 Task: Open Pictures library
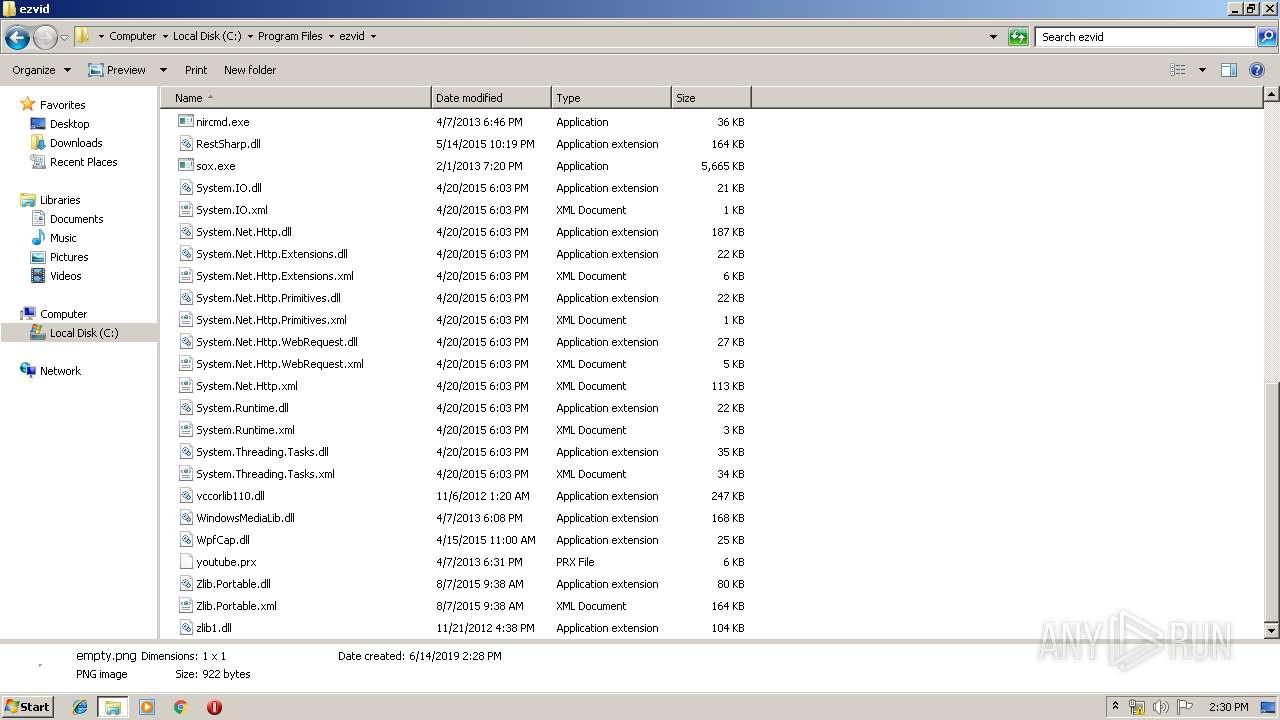tap(69, 257)
